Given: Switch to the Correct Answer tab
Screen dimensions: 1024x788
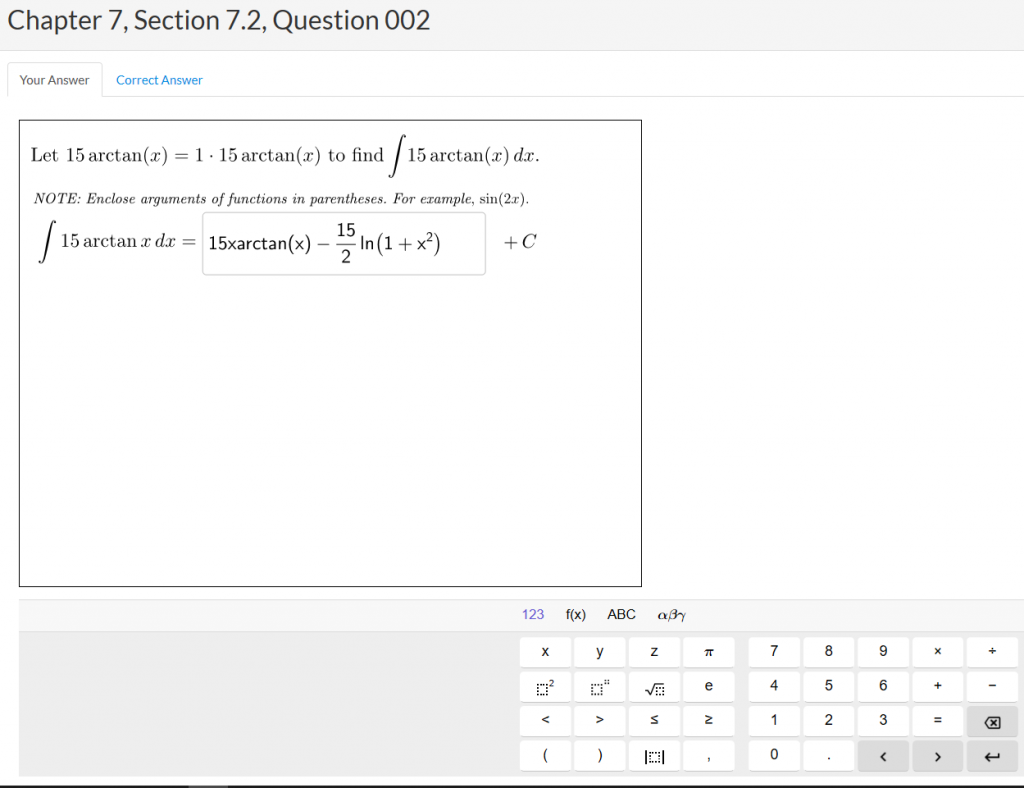Looking at the screenshot, I should [159, 79].
